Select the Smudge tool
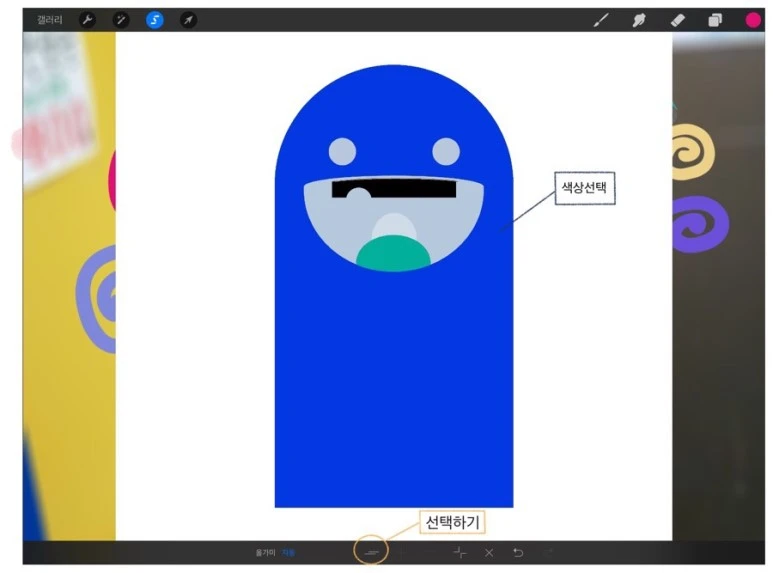 click(639, 20)
